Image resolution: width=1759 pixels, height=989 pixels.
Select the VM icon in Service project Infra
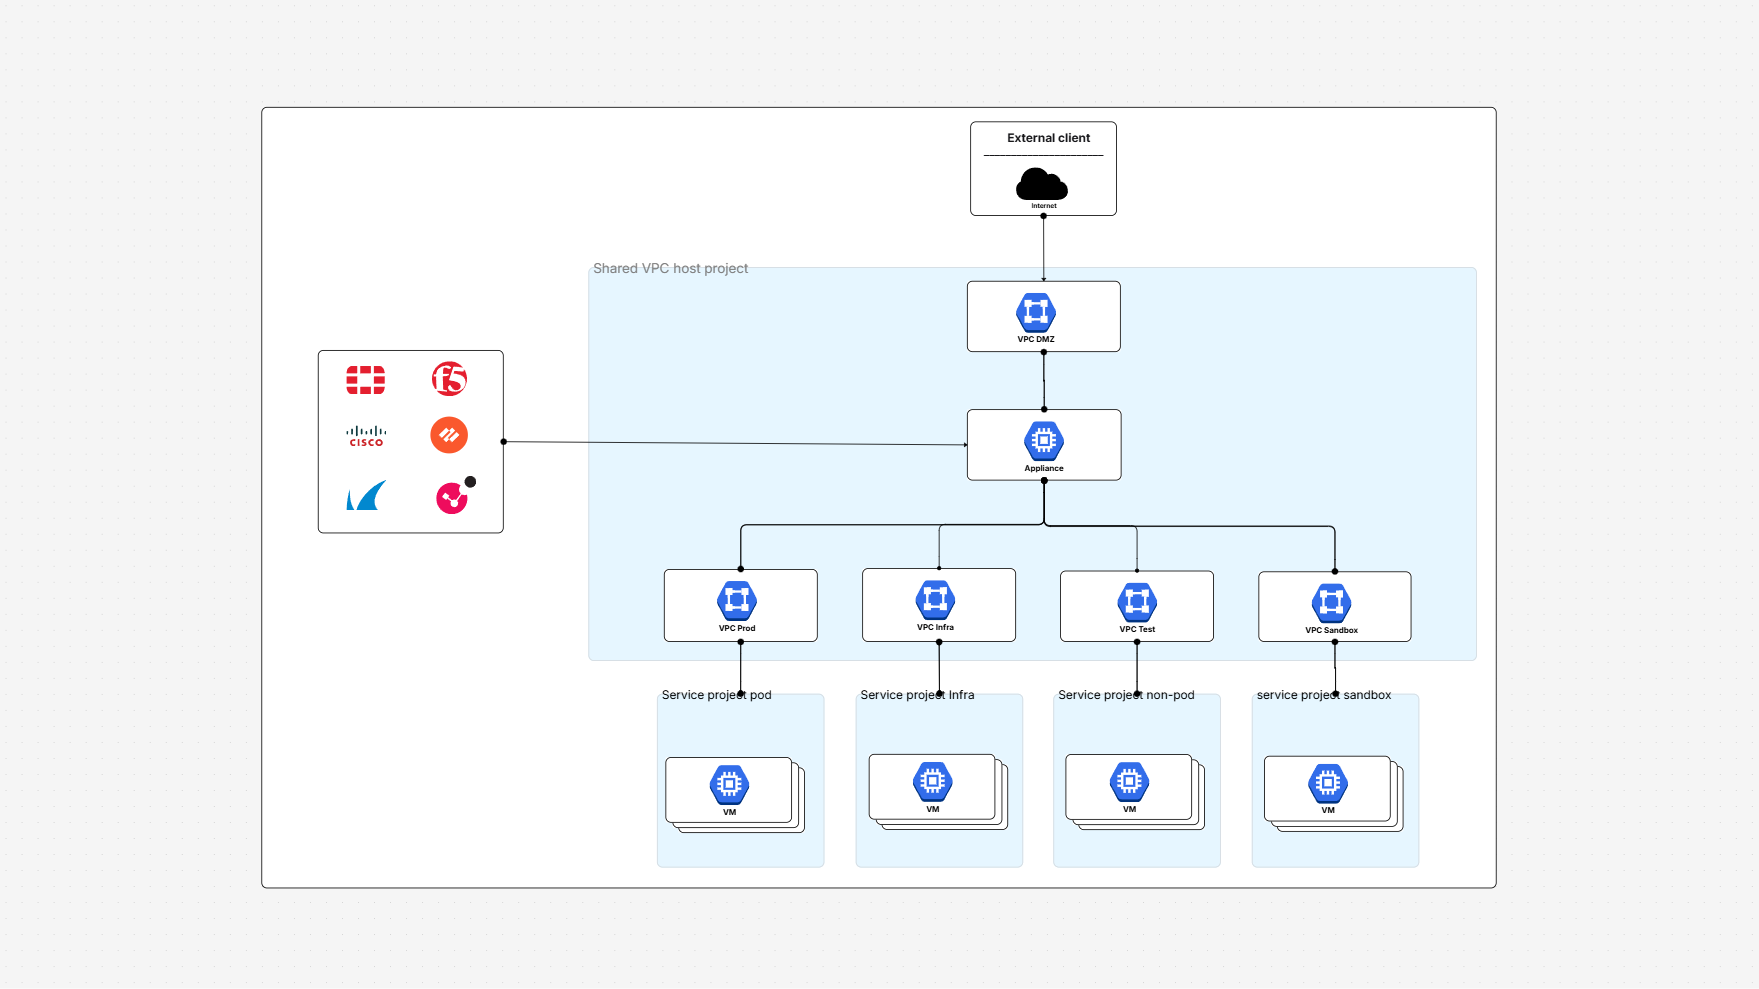pos(931,783)
